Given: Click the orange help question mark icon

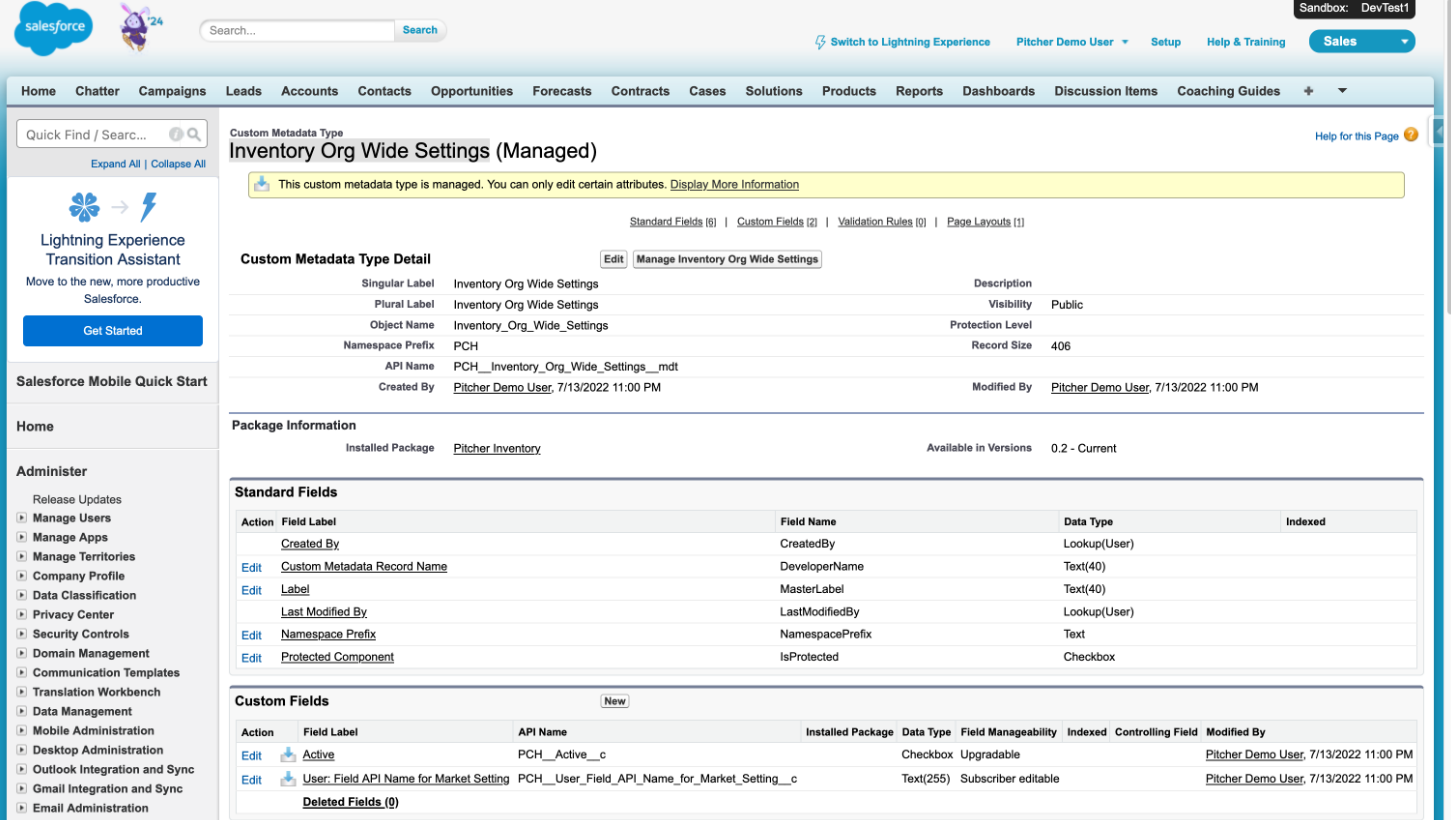Looking at the screenshot, I should tap(1411, 135).
